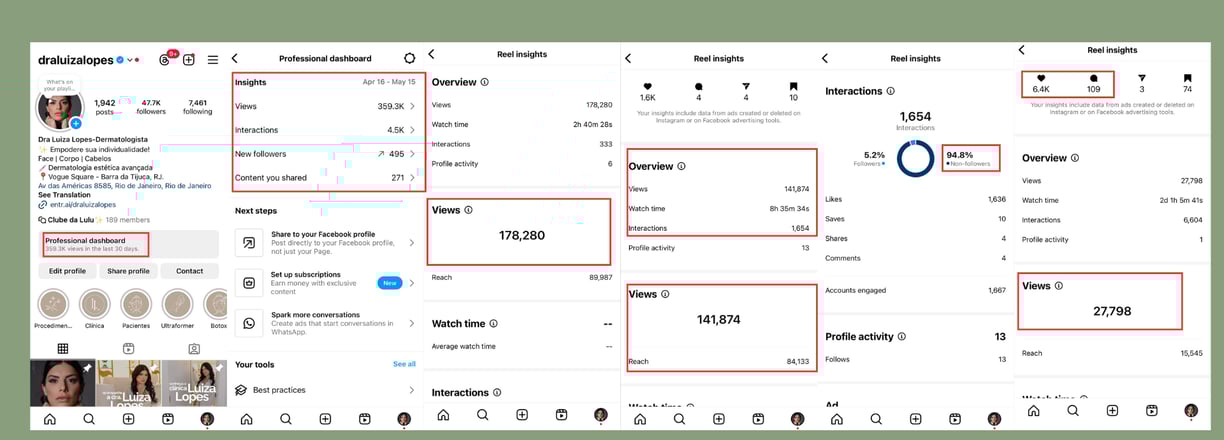The image size is (1224, 440).
Task: Open Threads icon on draluizalopes profile header
Action: 165,60
